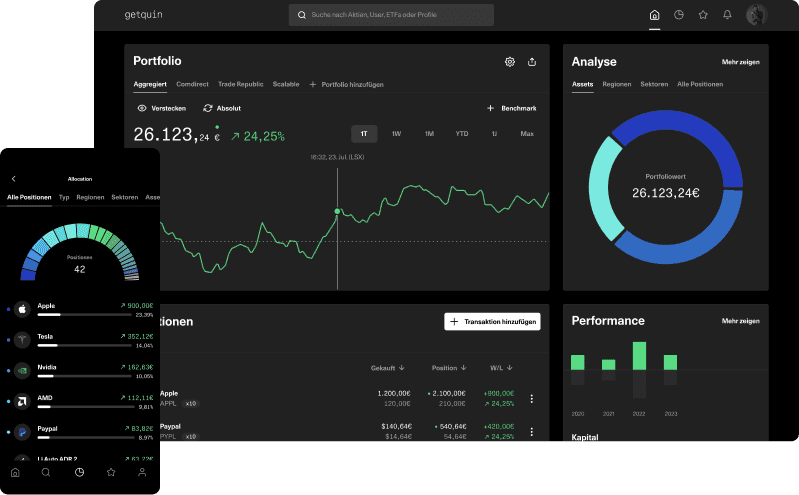The width and height of the screenshot is (799, 495).
Task: Click the Tesla logo icon in mobile list
Action: pyautogui.click(x=22, y=340)
